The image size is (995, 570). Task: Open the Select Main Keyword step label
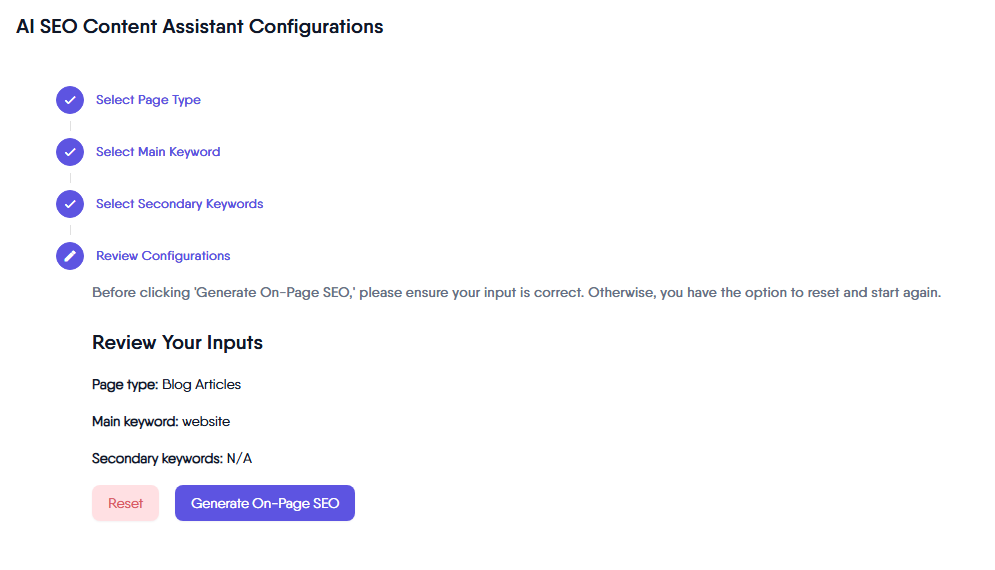click(158, 152)
